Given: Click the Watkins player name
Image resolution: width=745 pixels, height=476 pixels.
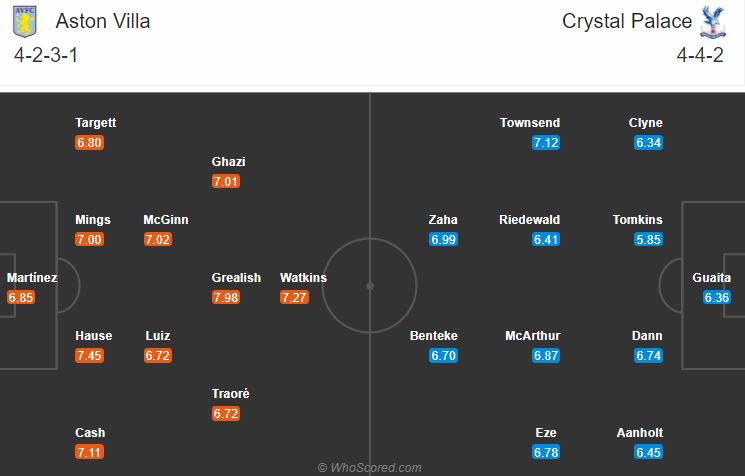Looking at the screenshot, I should 303,277.
